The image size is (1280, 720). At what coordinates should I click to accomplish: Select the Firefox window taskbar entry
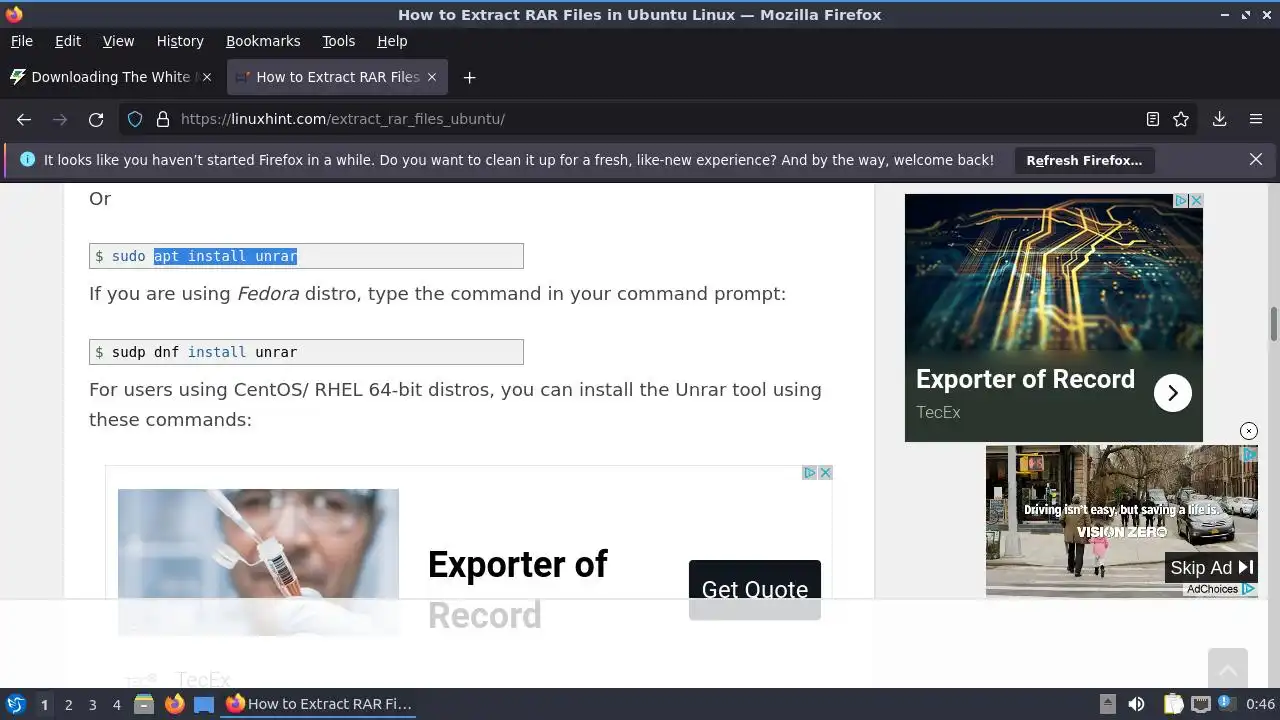click(x=320, y=704)
